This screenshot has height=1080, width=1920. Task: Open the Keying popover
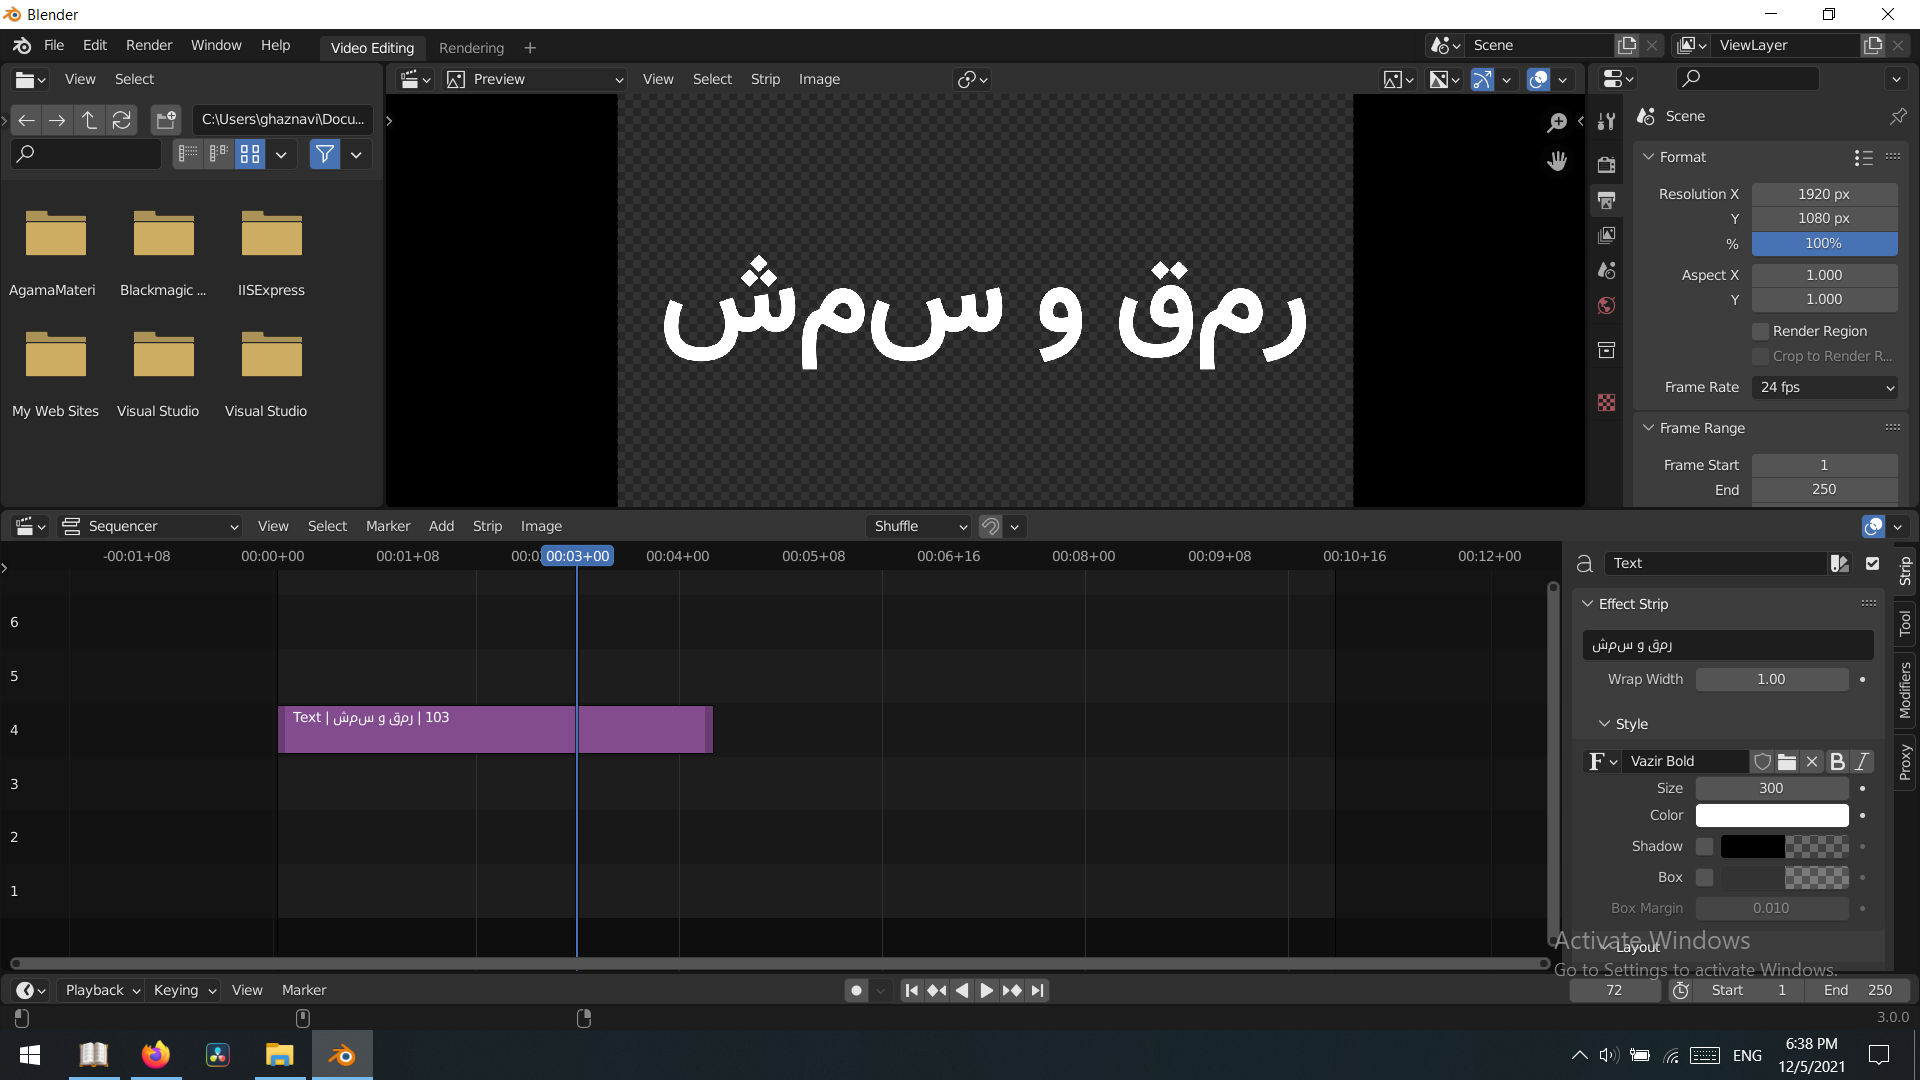coord(183,990)
